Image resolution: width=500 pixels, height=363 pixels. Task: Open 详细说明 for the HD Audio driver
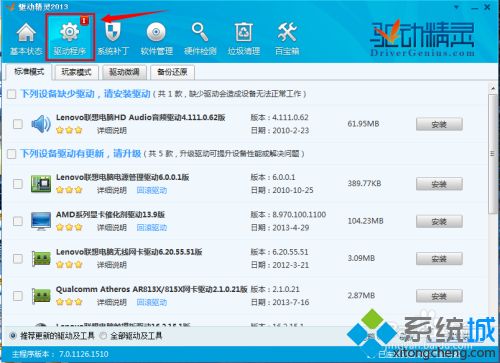[x=112, y=130]
